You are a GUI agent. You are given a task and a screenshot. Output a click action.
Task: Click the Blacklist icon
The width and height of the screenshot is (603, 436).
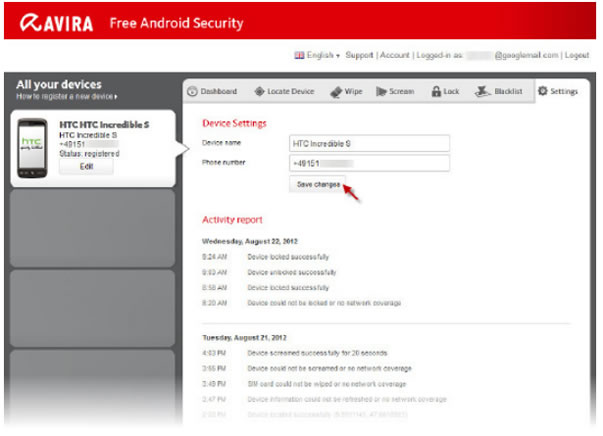pos(482,92)
